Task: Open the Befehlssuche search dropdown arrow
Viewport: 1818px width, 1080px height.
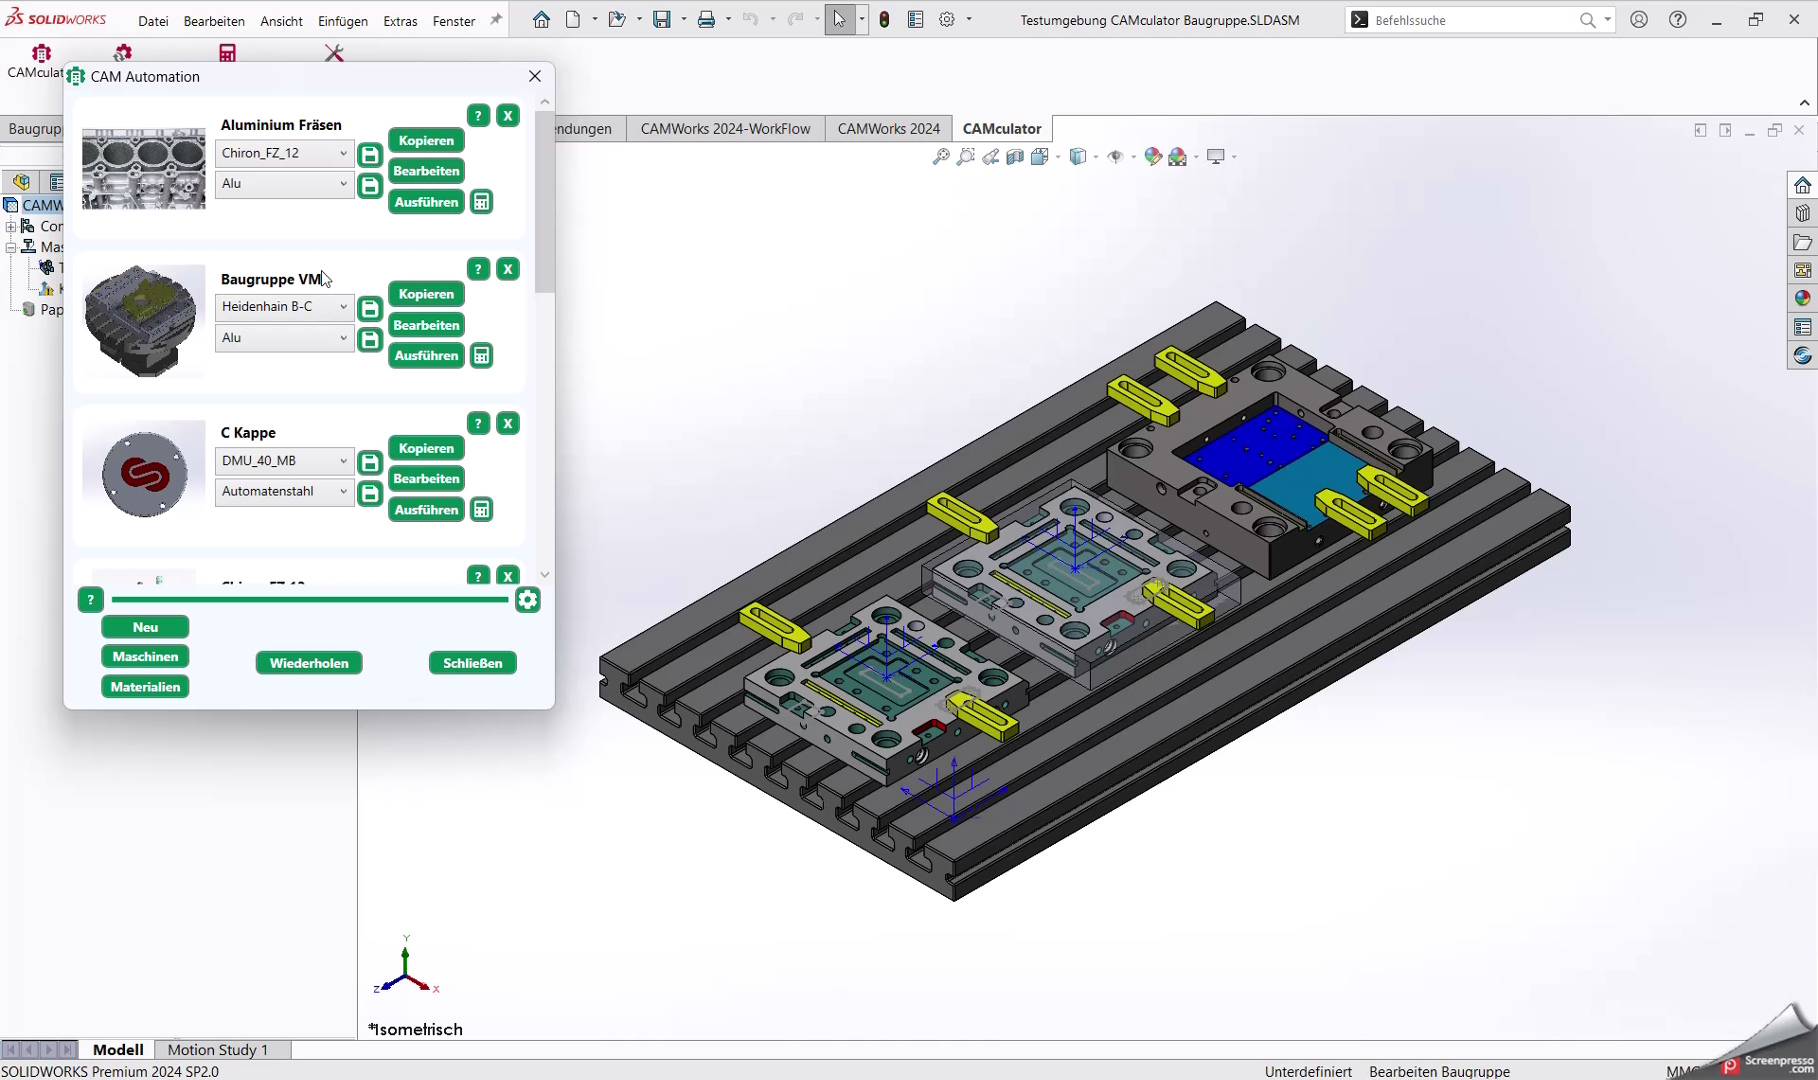Action: [x=1607, y=20]
